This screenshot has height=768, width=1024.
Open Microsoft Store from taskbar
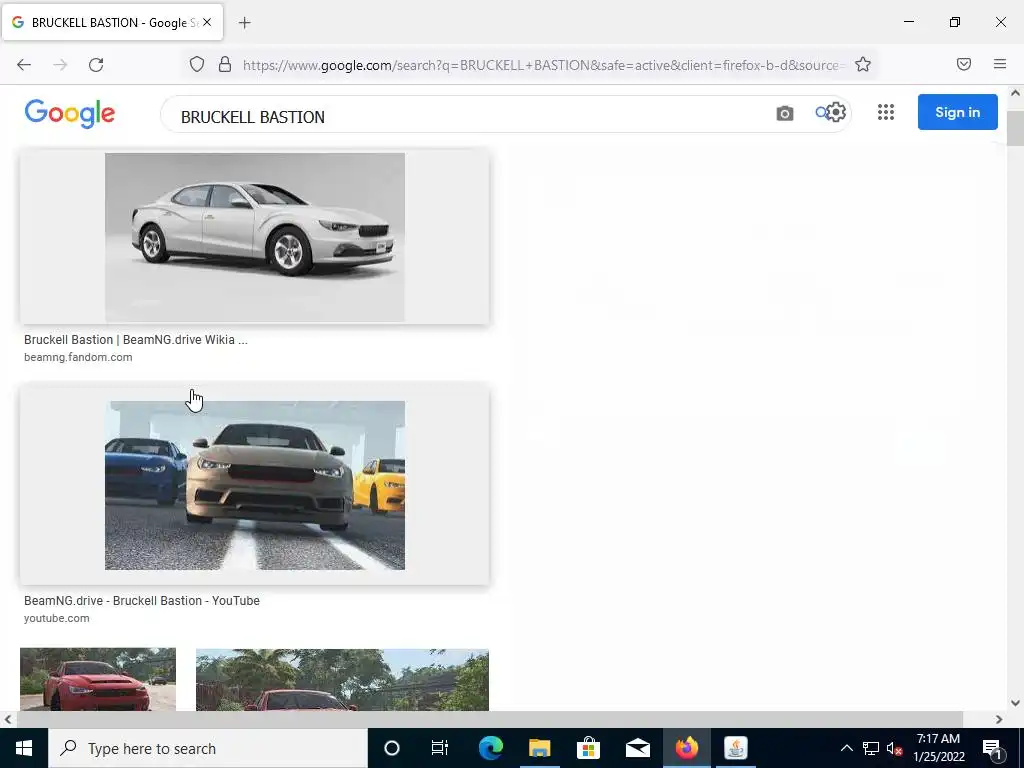[588, 748]
